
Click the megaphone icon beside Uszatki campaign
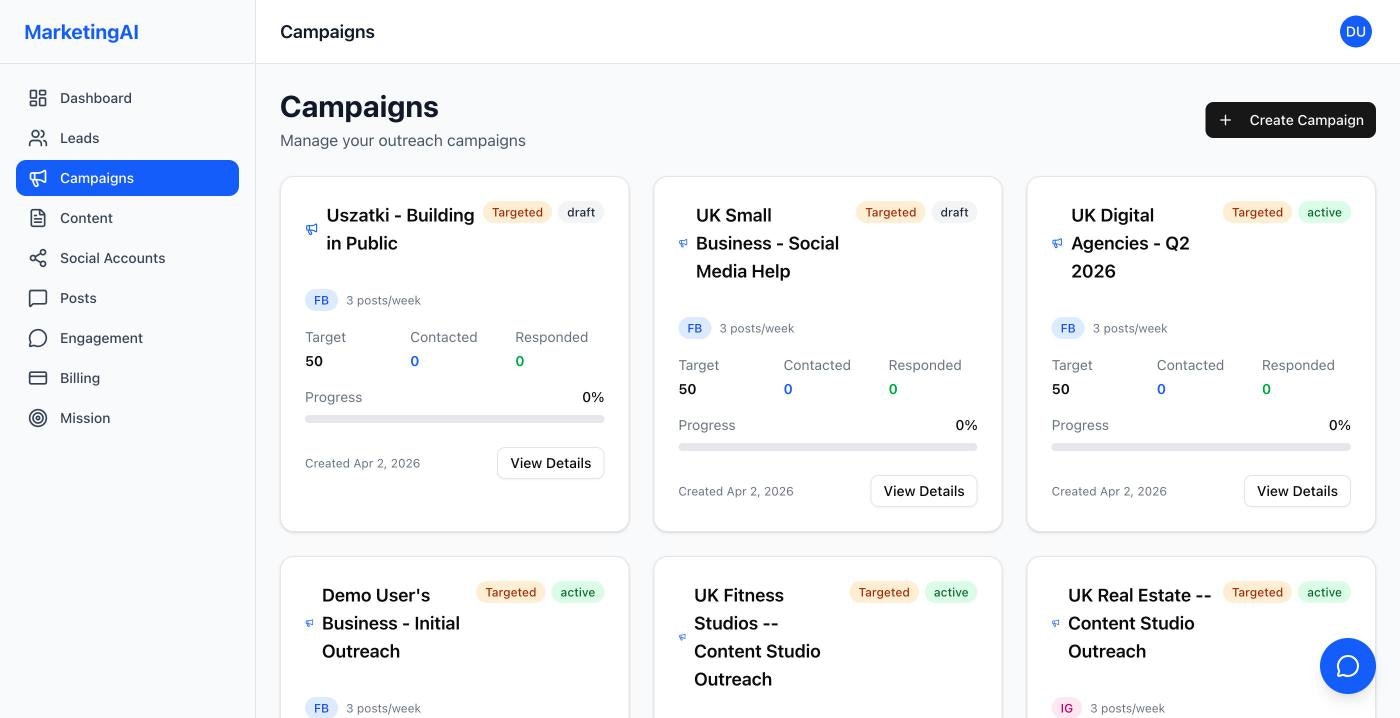click(x=311, y=229)
